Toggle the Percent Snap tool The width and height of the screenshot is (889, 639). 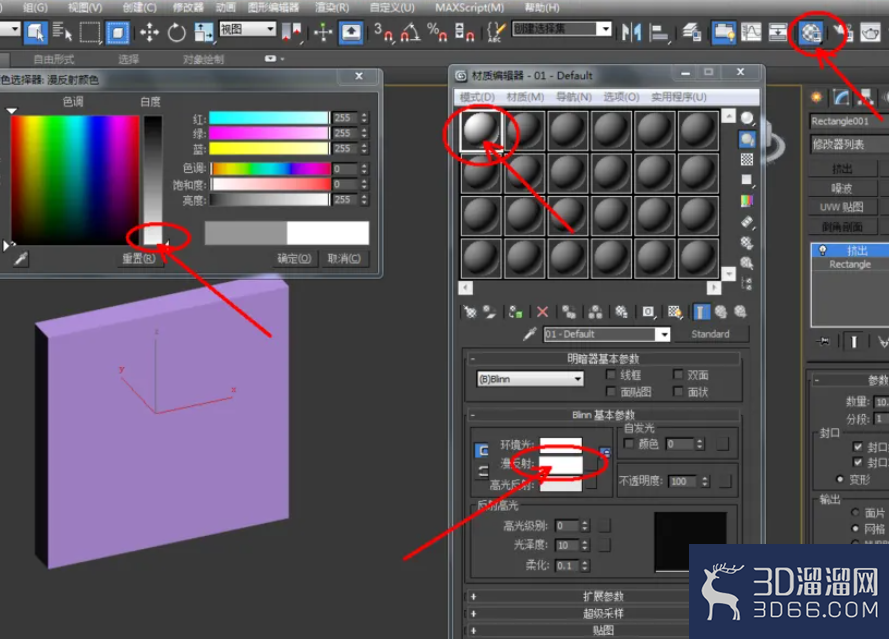[x=437, y=32]
